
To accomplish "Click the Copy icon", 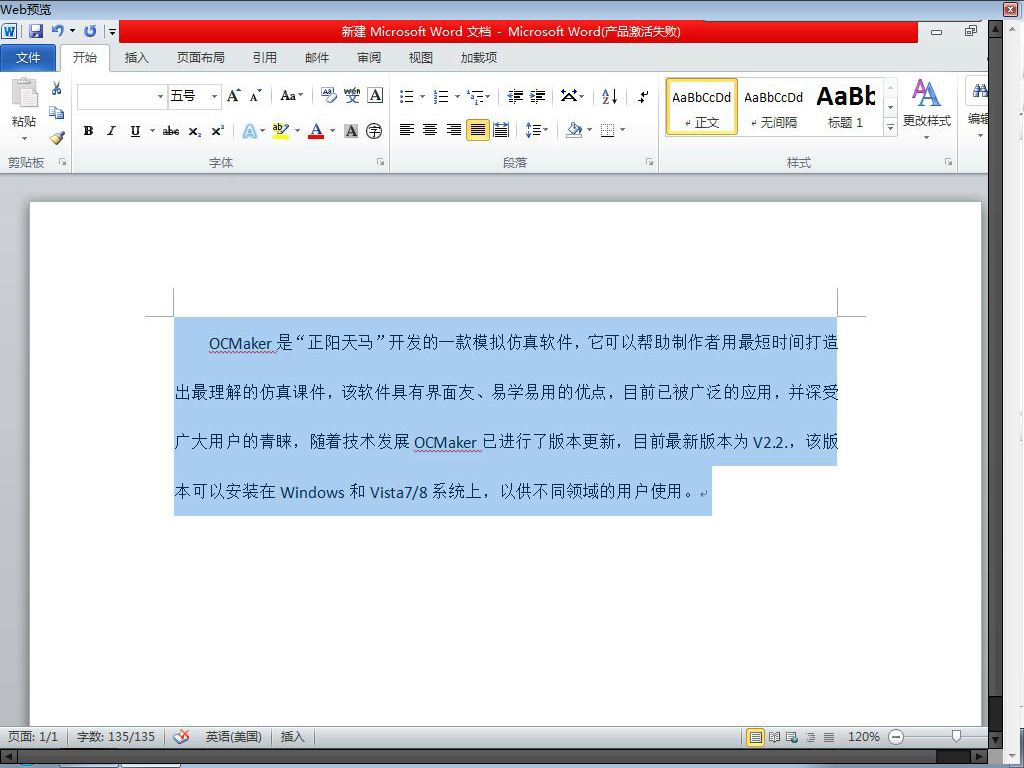I will click(x=57, y=113).
